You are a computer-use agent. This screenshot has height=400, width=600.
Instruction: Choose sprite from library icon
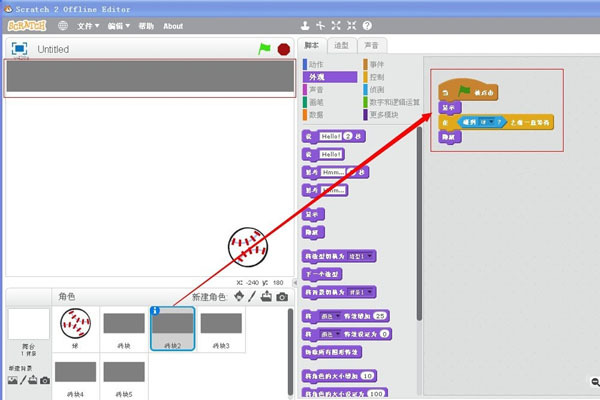(239, 297)
